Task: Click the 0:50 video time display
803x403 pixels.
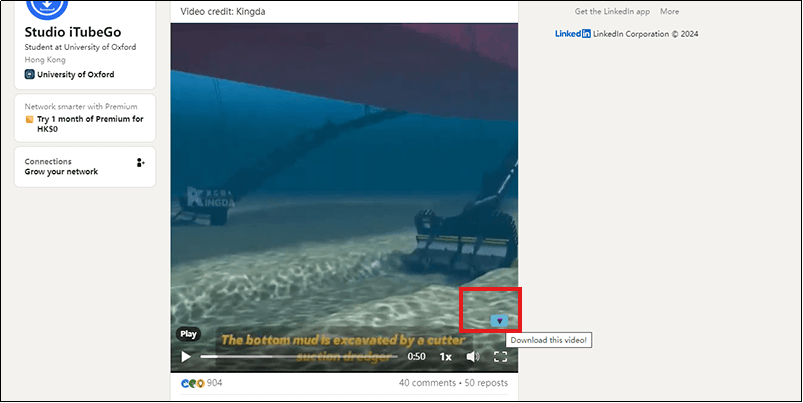Action: [416, 356]
